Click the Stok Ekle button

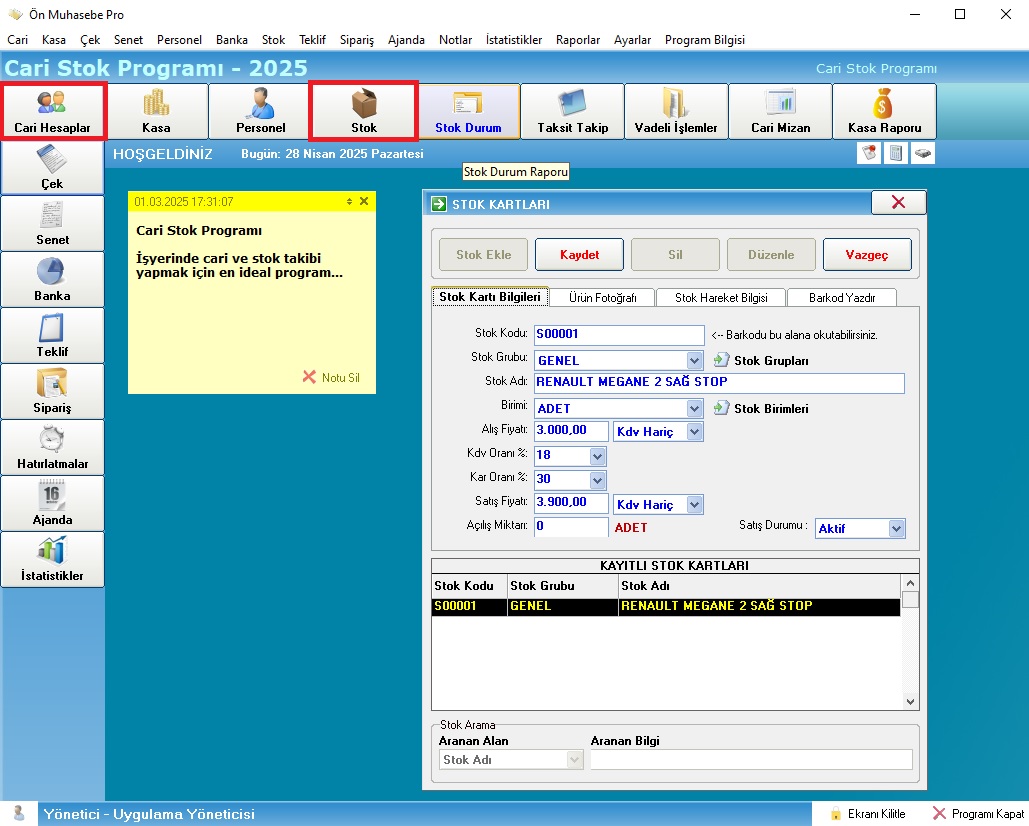[484, 255]
